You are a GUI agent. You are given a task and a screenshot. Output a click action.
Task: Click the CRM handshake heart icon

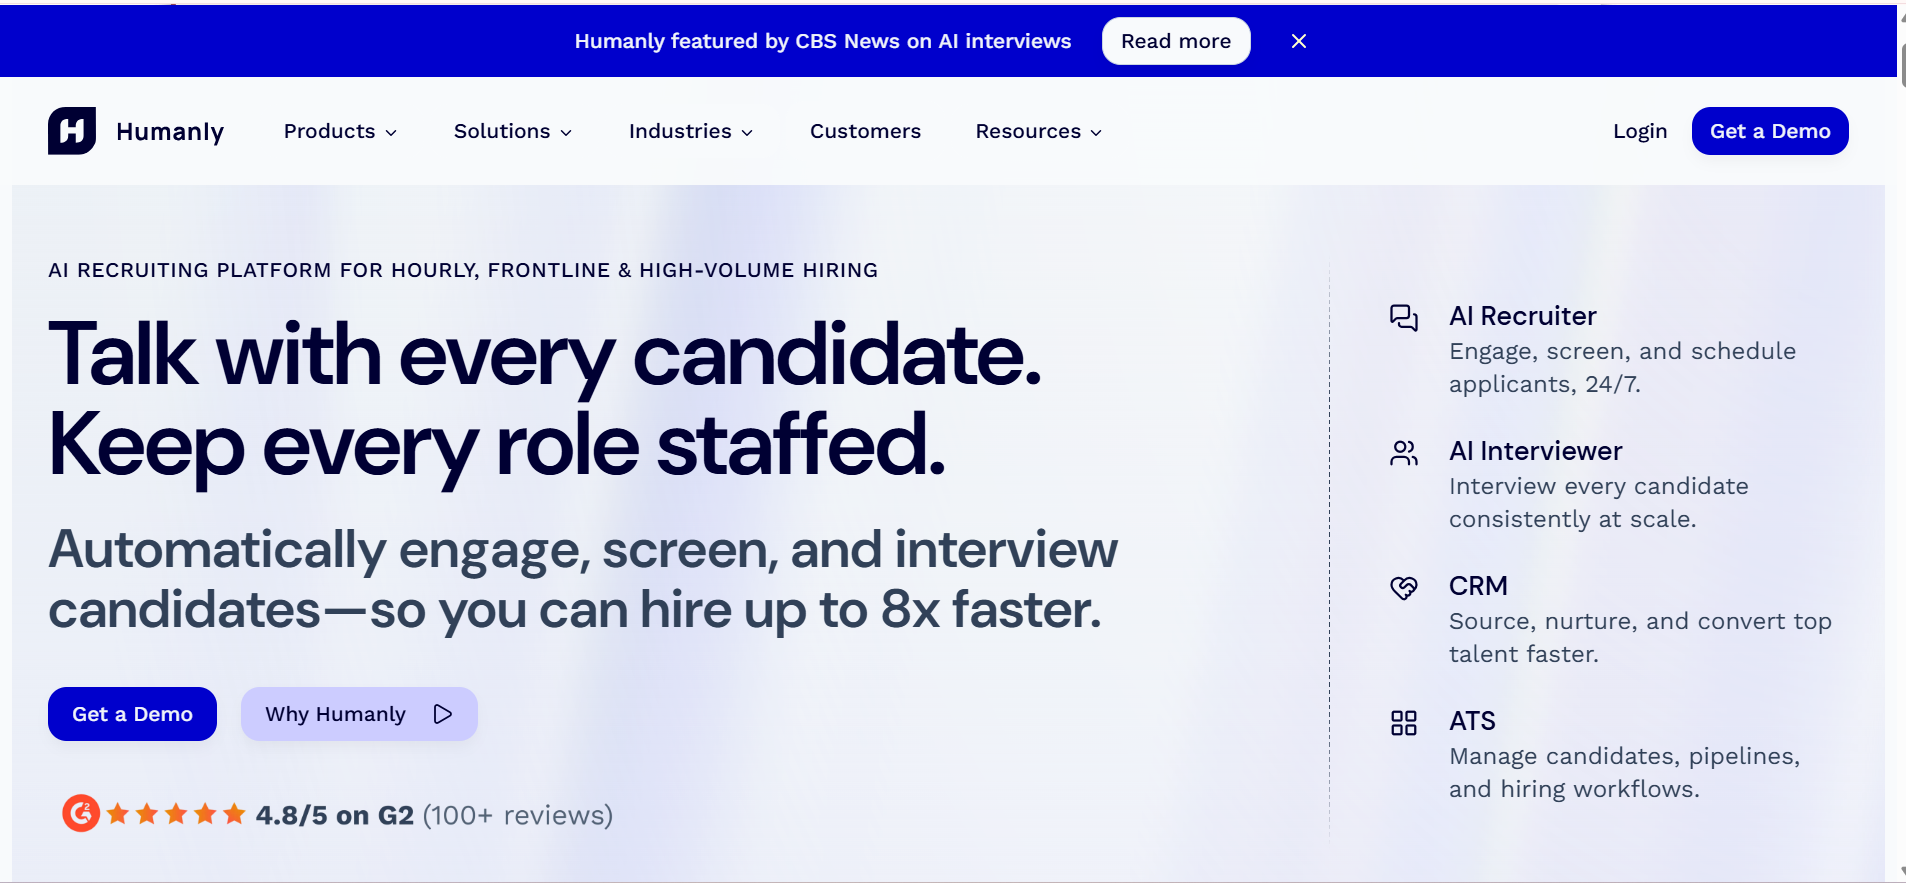point(1404,588)
